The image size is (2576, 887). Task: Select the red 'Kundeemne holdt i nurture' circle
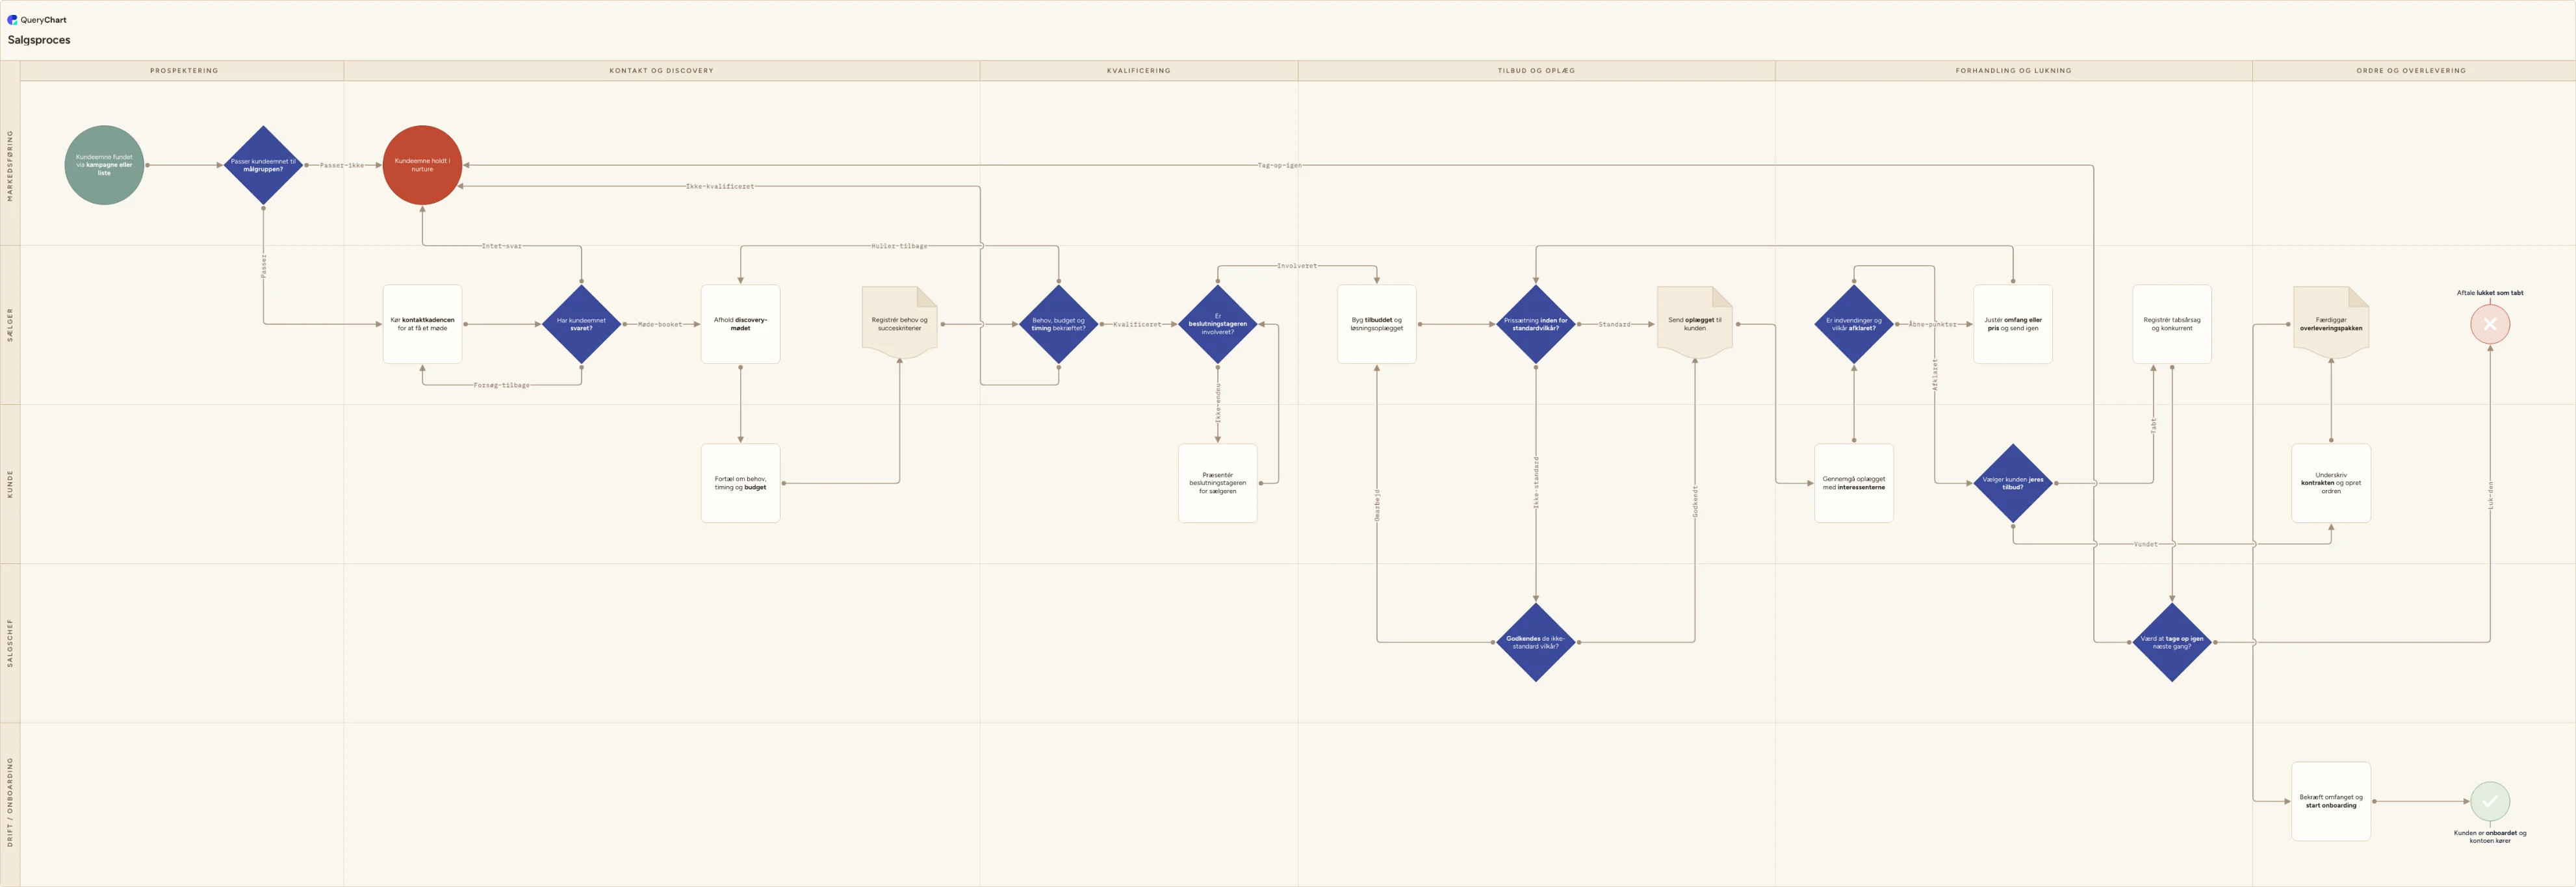click(422, 165)
